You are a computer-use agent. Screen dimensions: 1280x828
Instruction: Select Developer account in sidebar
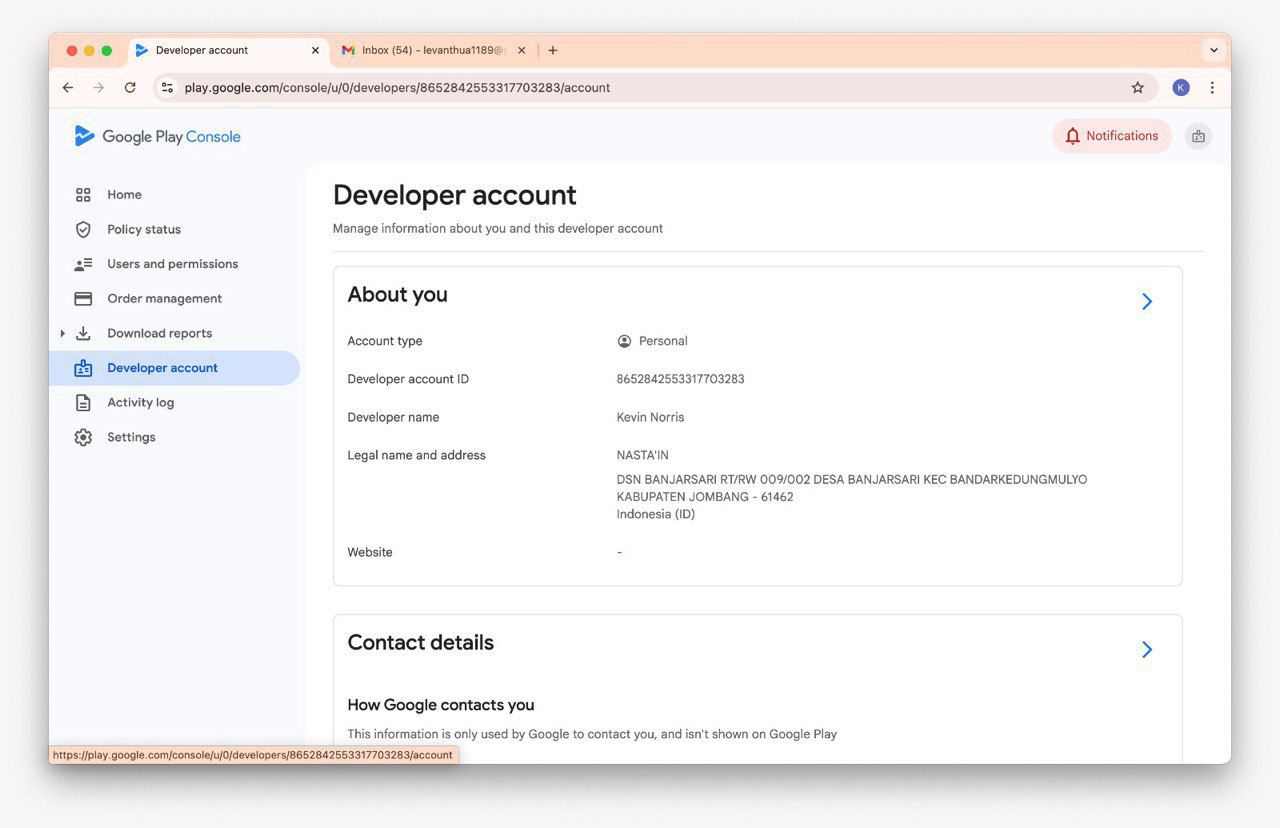click(x=174, y=368)
